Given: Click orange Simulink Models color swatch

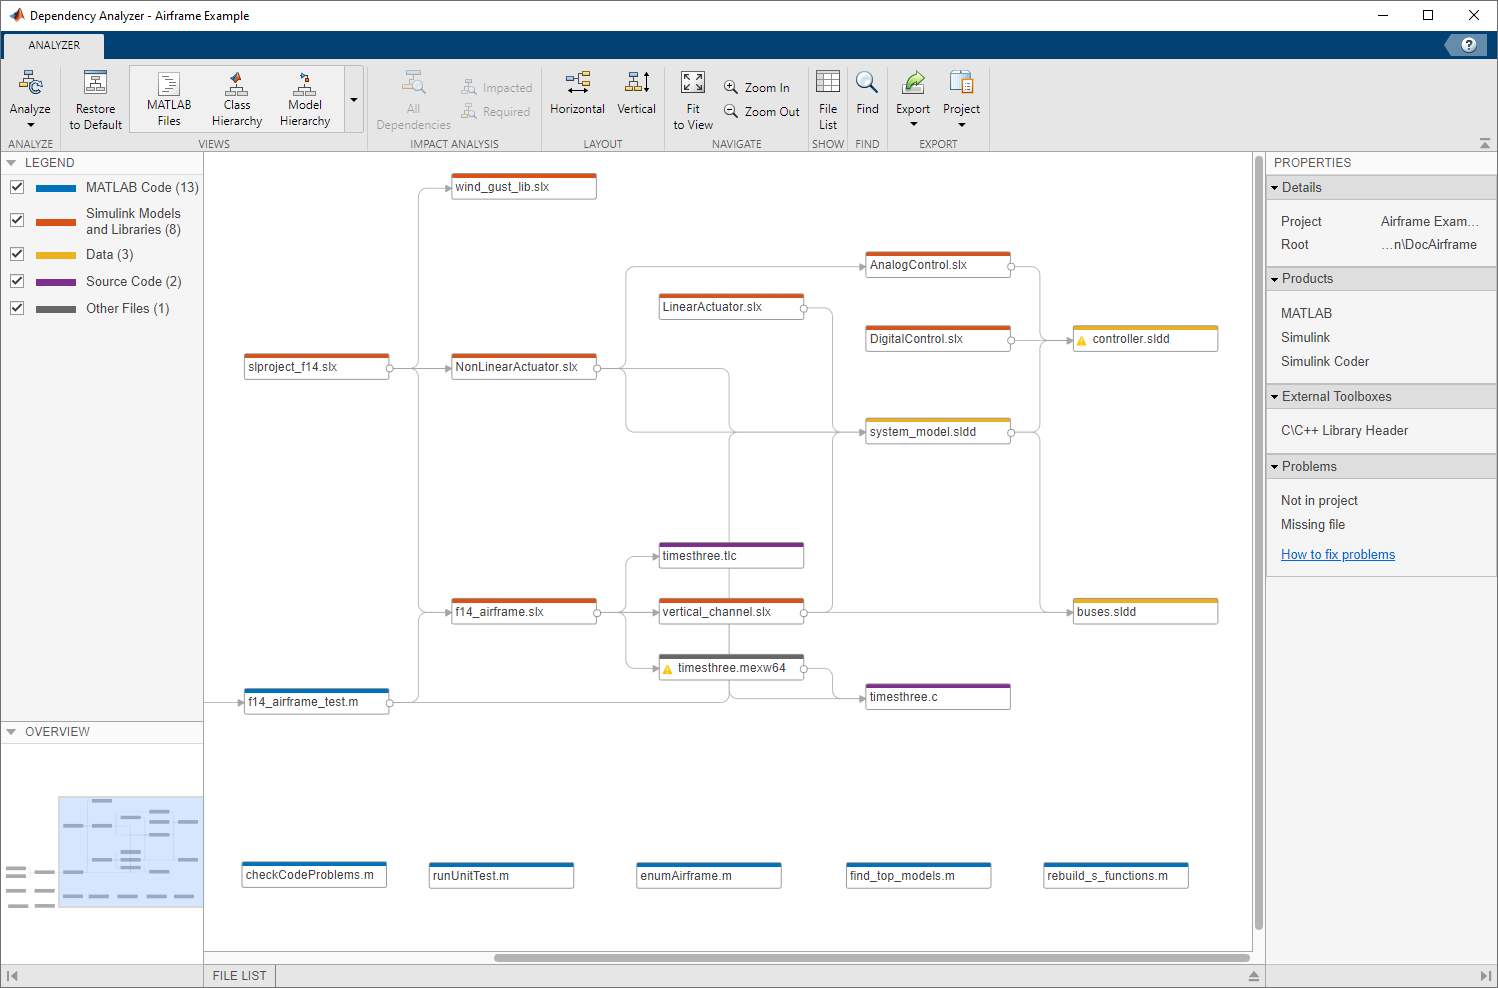Looking at the screenshot, I should point(56,222).
